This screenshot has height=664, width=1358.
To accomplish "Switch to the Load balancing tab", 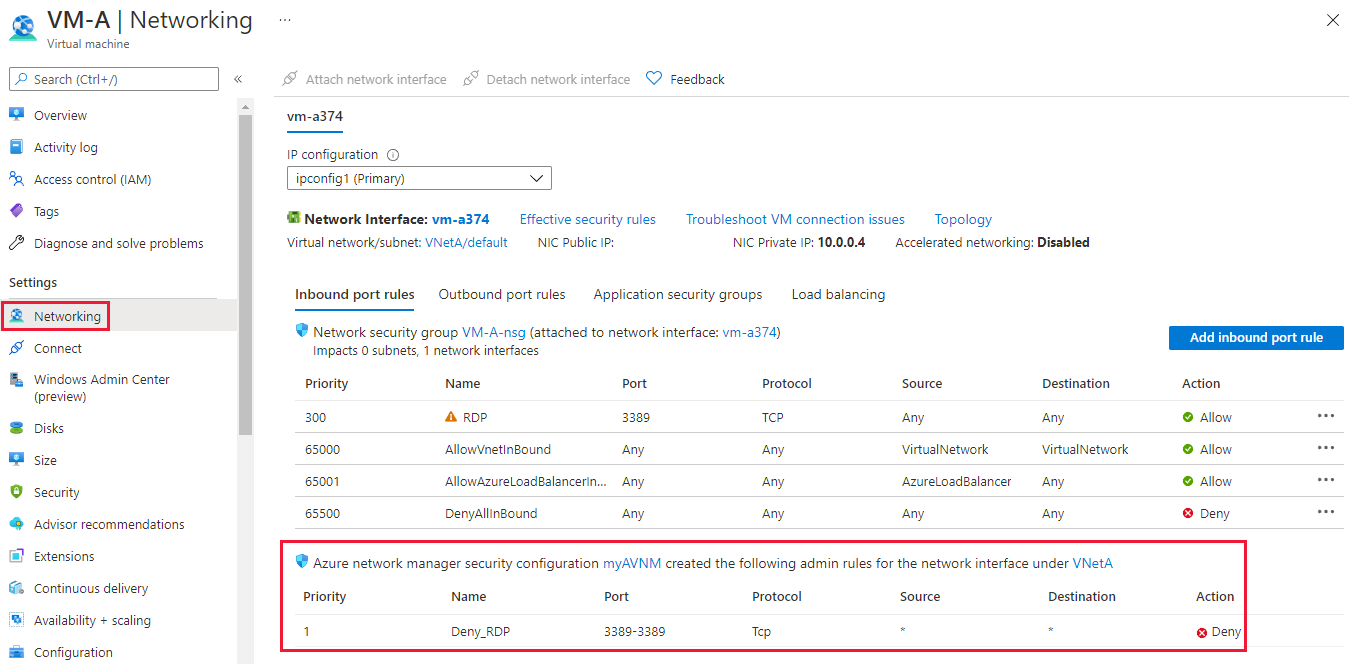I will click(x=838, y=295).
